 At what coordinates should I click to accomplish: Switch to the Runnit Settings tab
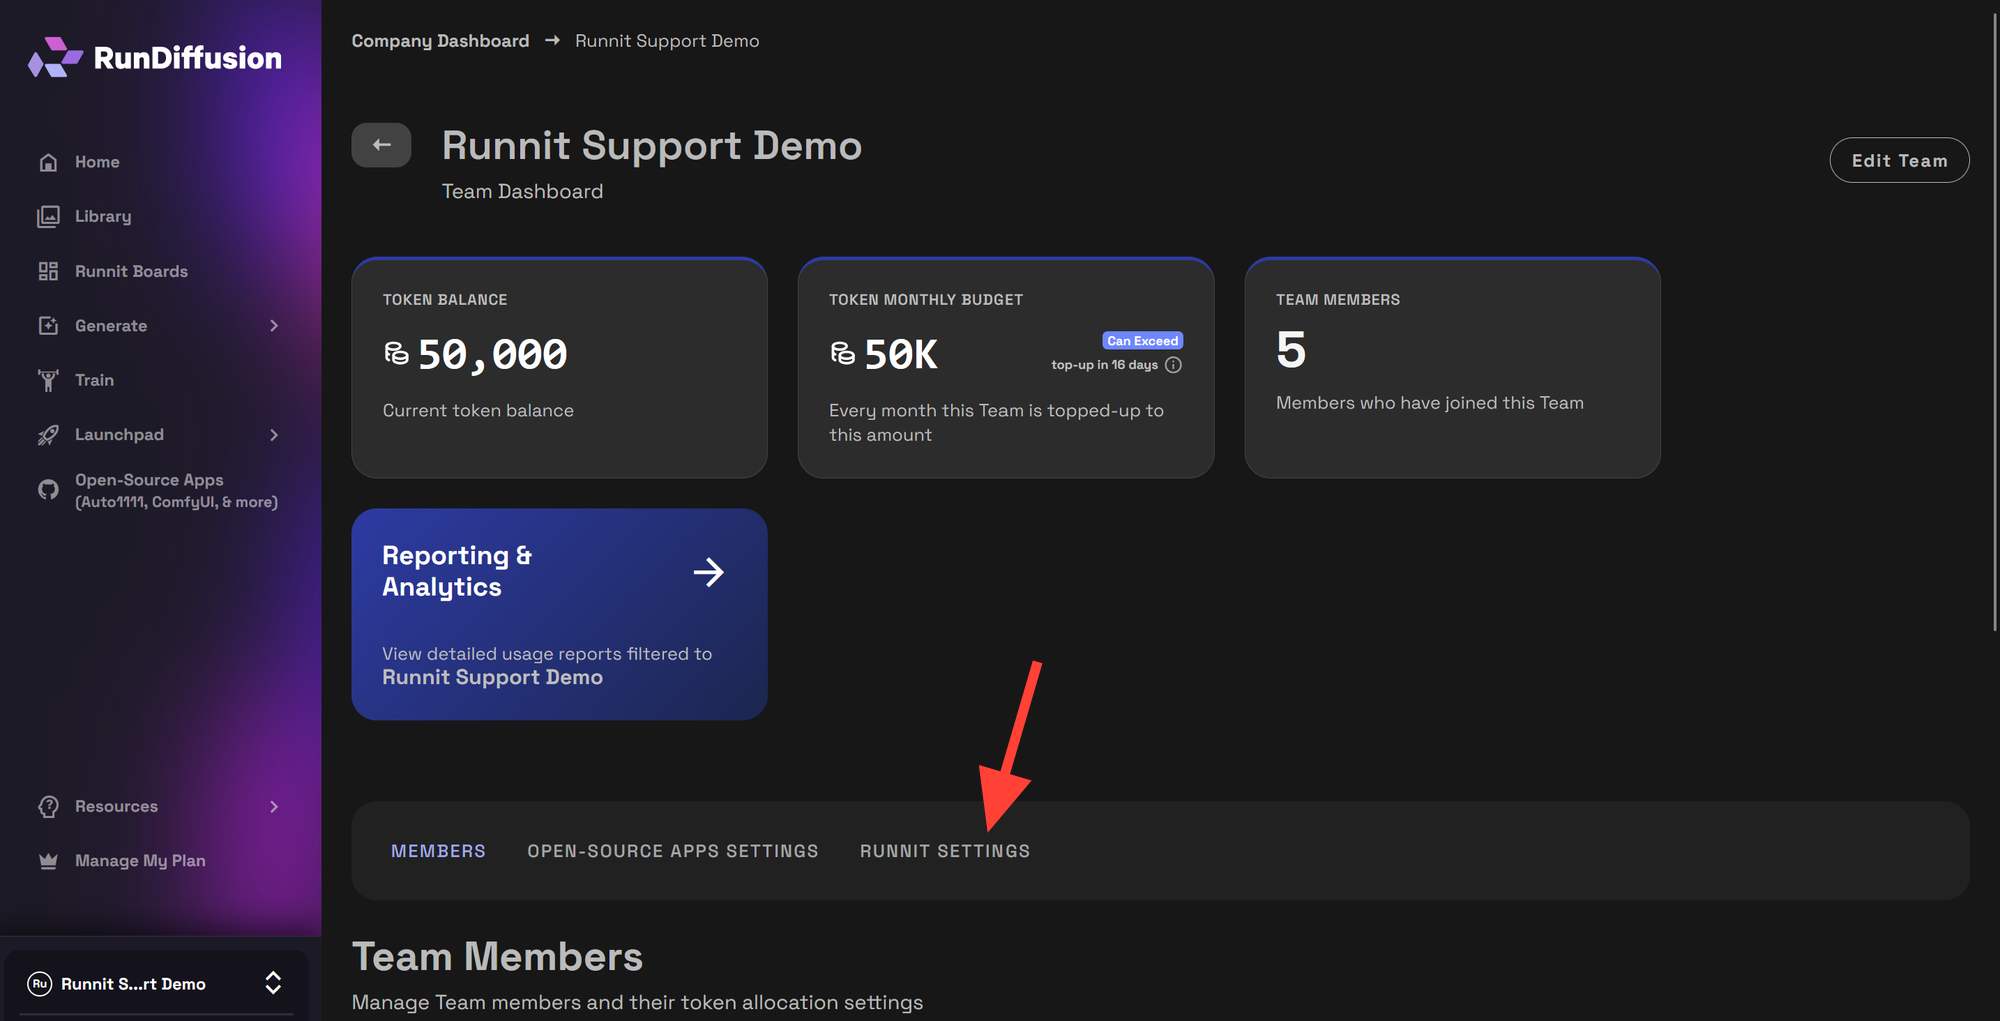tap(945, 851)
